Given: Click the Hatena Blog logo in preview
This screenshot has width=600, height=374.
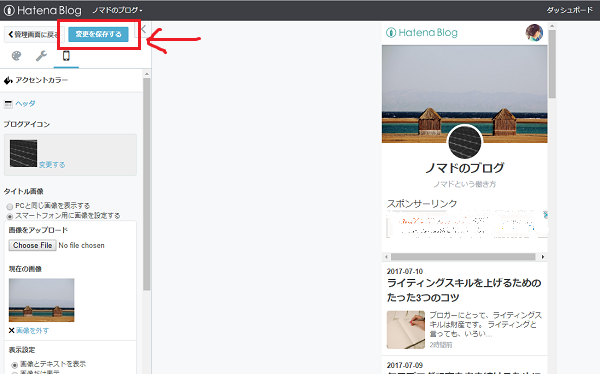Looking at the screenshot, I should click(x=422, y=33).
